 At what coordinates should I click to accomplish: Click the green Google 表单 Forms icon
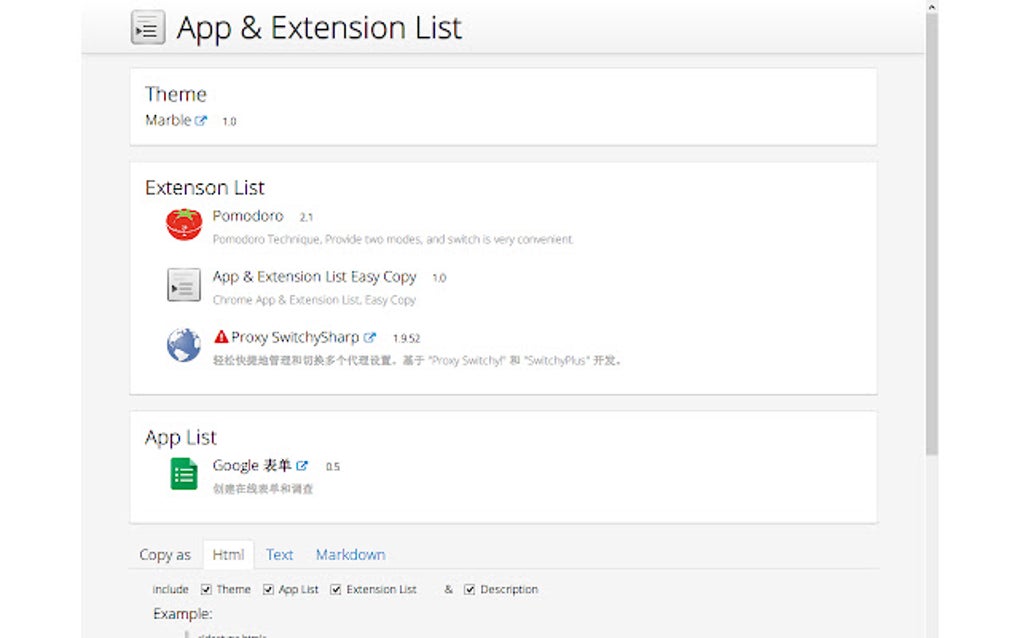coord(183,473)
